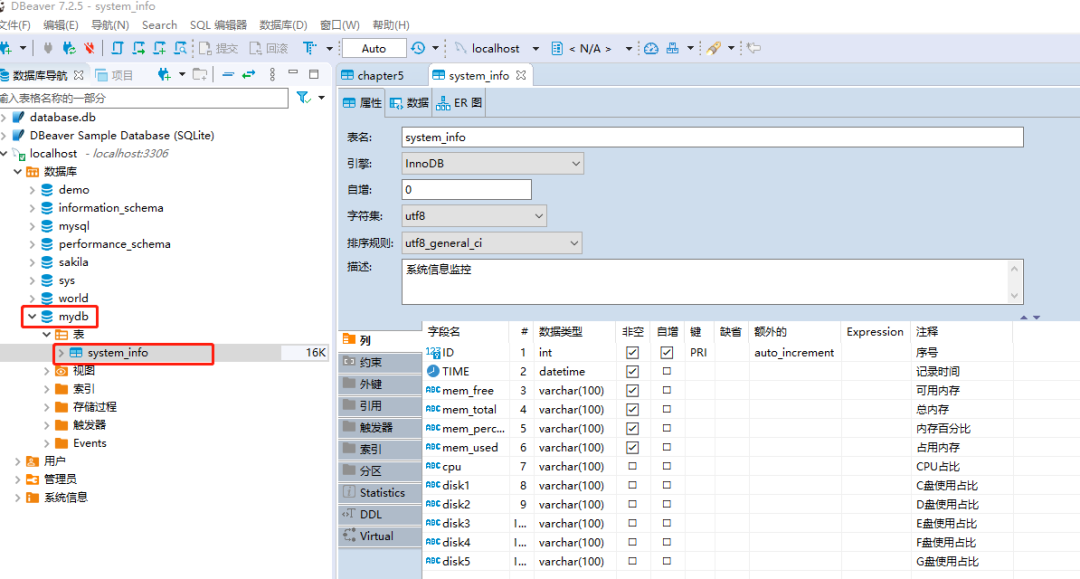
Task: Open the SQL 编辑器 menu
Action: point(218,25)
